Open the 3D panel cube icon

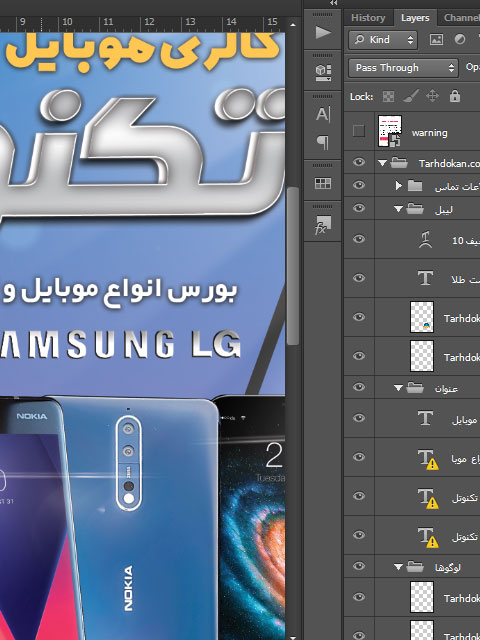click(322, 72)
